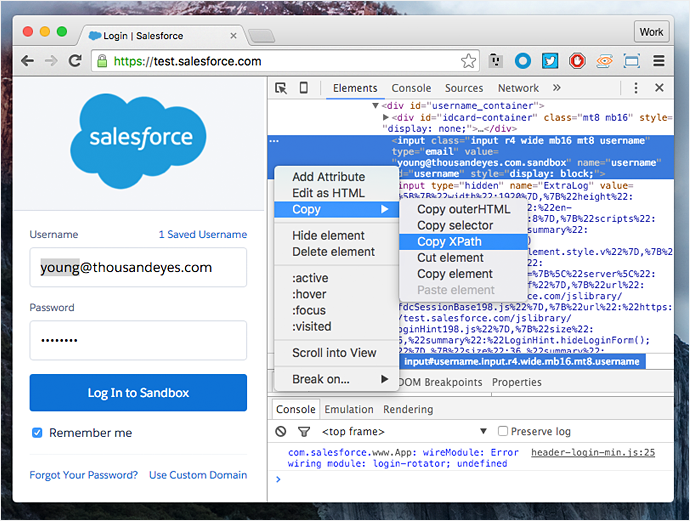Screen dimensions: 690x521
Task: Toggle the device mode icon
Action: tap(303, 88)
